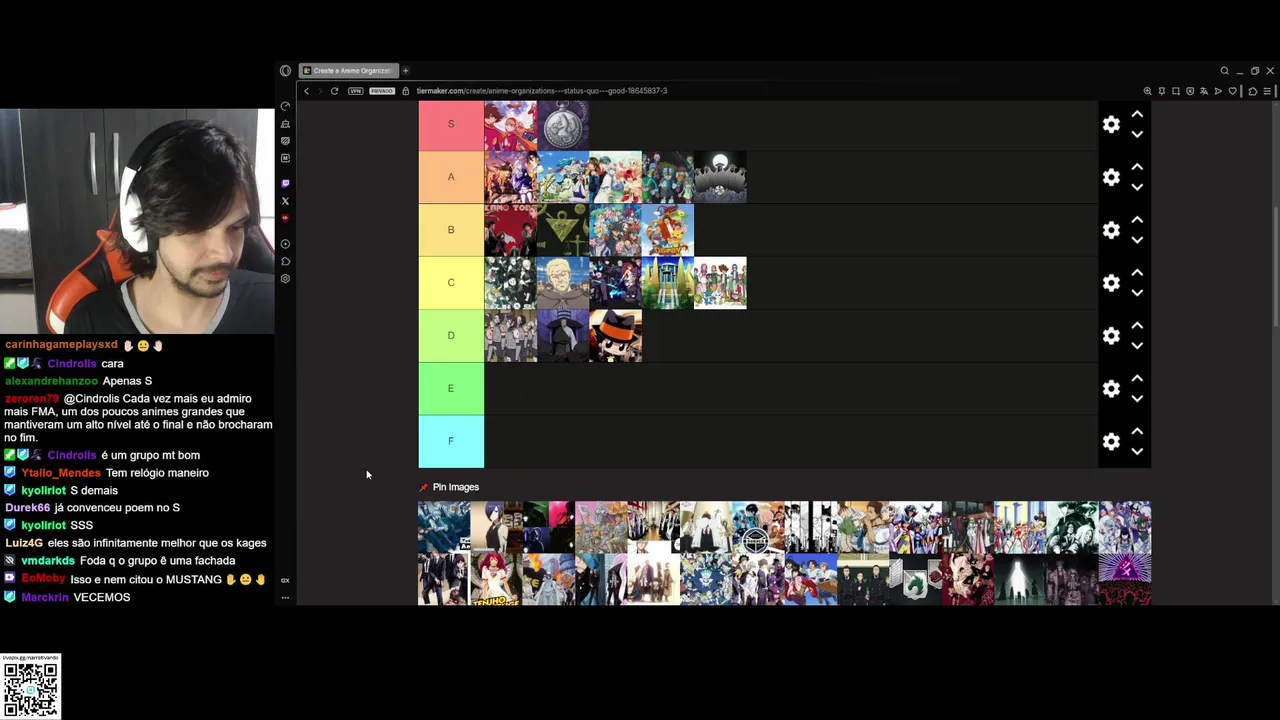Open page zoom magnifier in toolbar

click(1147, 91)
